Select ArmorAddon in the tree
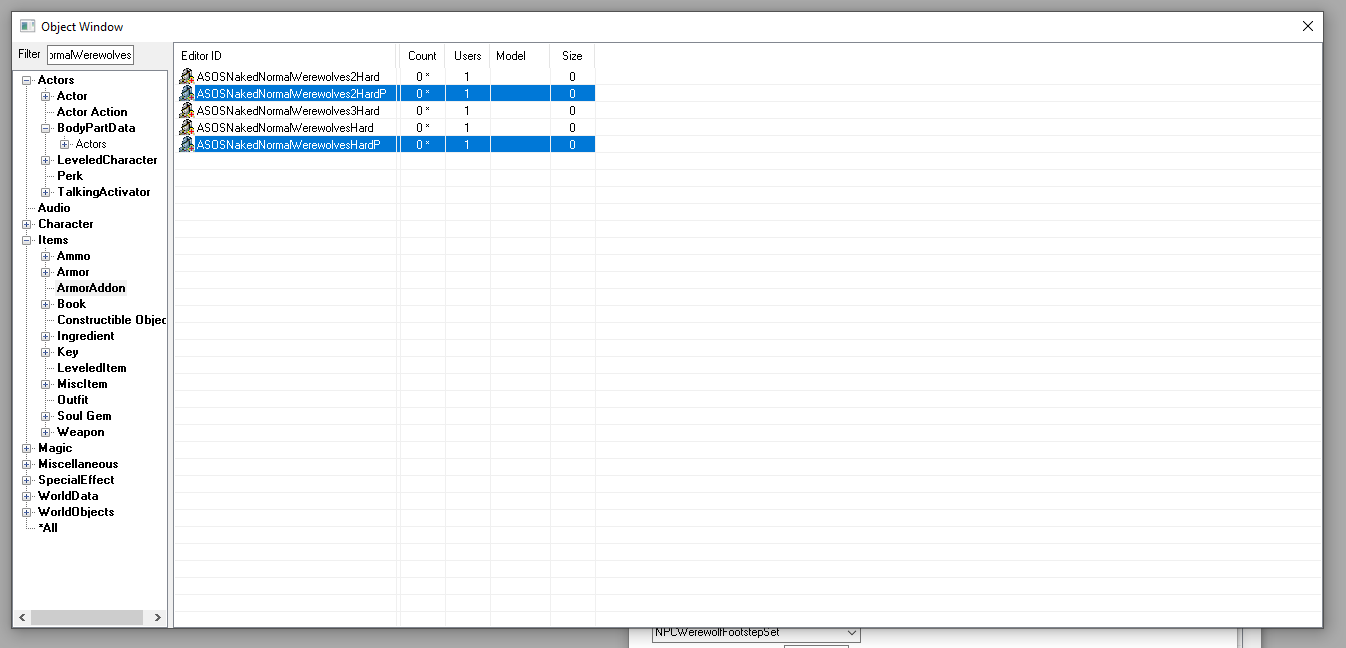Image resolution: width=1346 pixels, height=648 pixels. coord(91,288)
